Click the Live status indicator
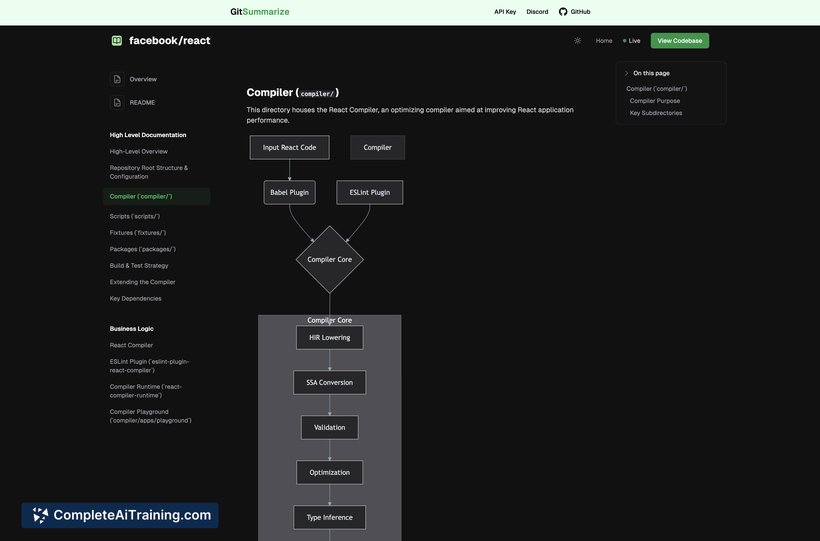The image size is (820, 541). pos(631,40)
